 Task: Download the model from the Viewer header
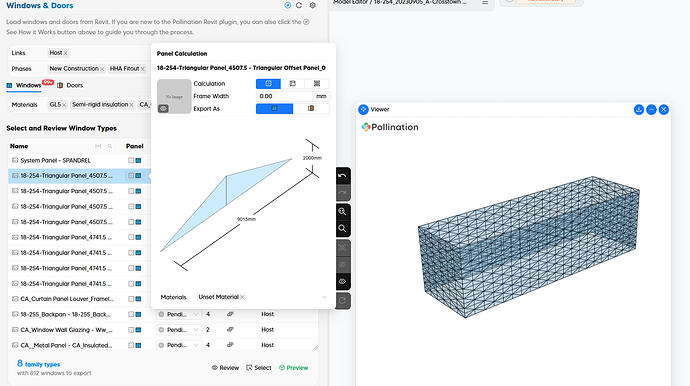tap(639, 110)
